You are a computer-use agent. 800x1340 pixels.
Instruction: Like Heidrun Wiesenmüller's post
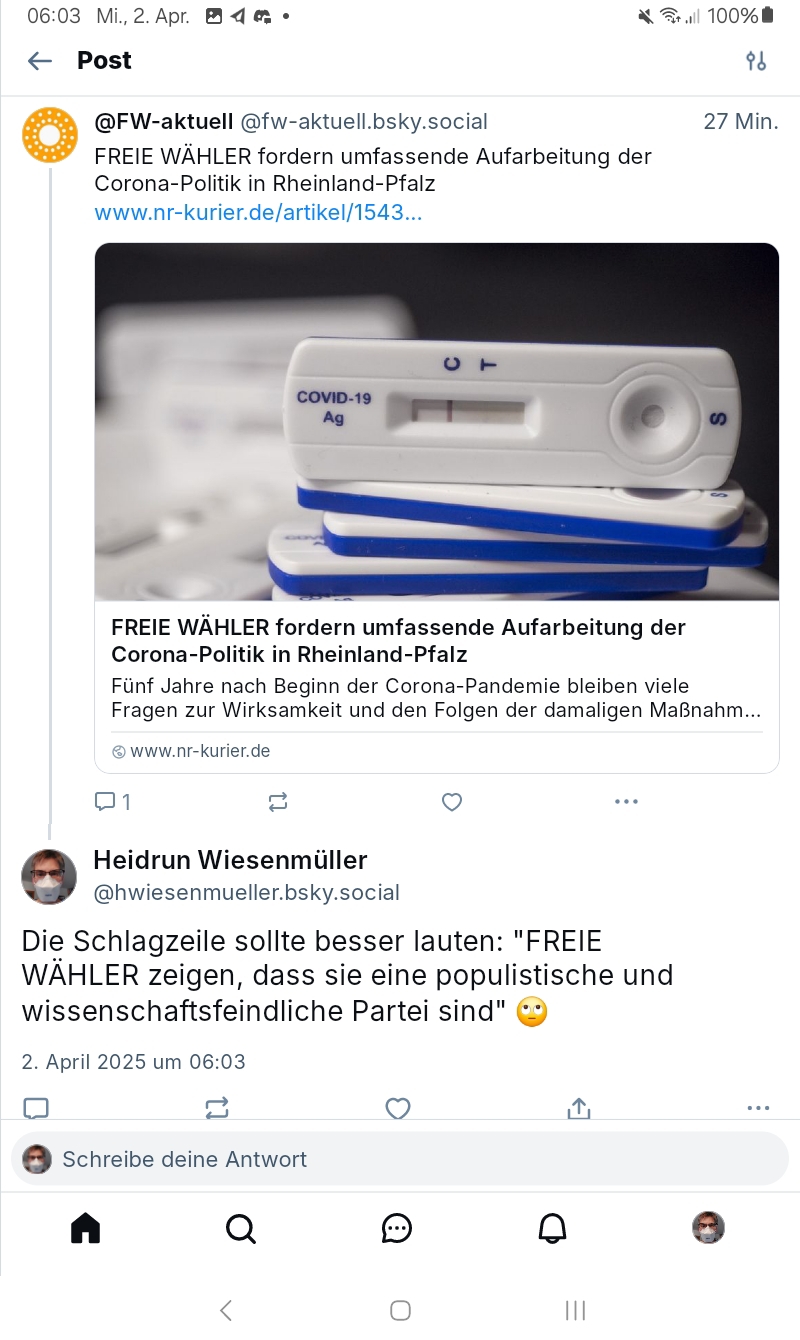pos(398,1107)
